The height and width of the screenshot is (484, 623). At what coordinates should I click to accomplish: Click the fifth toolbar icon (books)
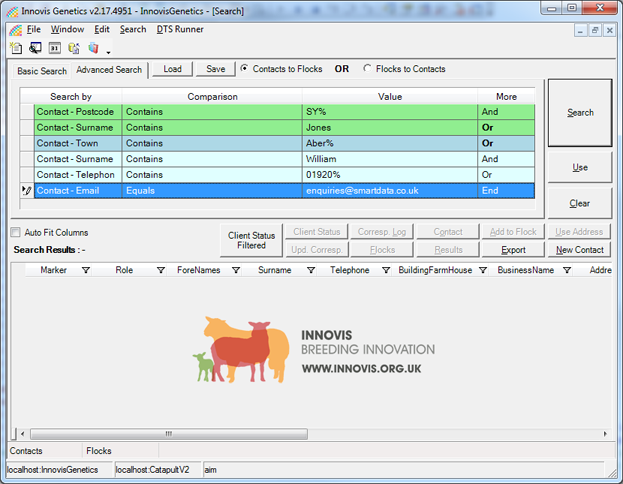tap(93, 48)
